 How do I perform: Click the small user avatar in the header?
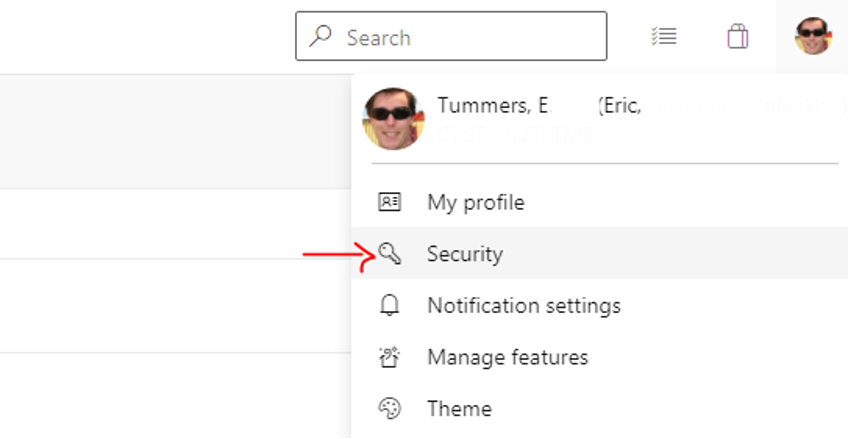pos(812,37)
